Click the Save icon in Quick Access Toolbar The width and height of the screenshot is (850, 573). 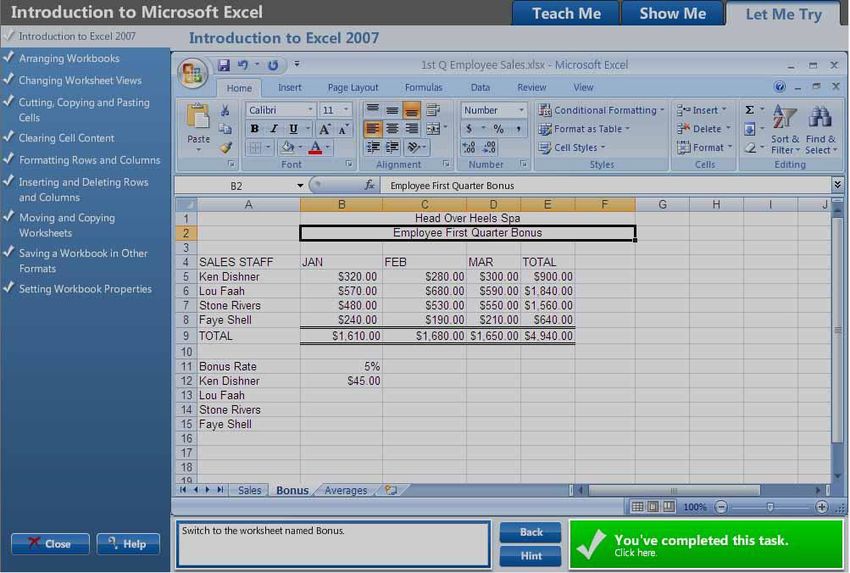click(223, 66)
